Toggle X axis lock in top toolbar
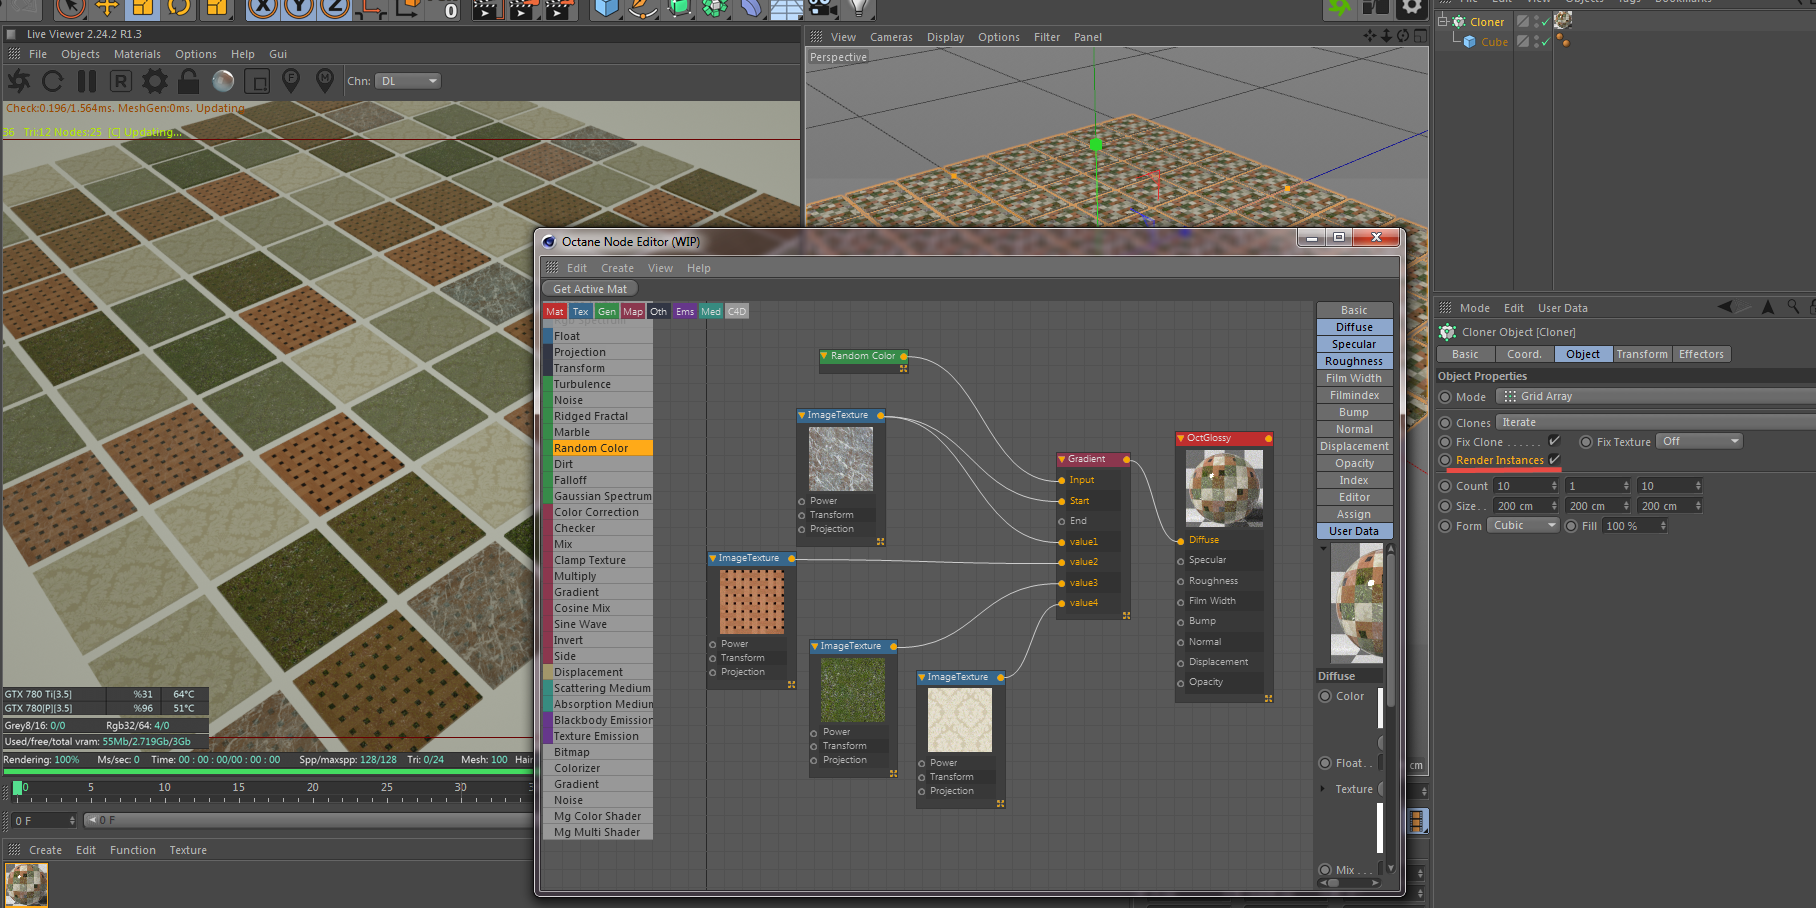Viewport: 1816px width, 908px height. [262, 8]
